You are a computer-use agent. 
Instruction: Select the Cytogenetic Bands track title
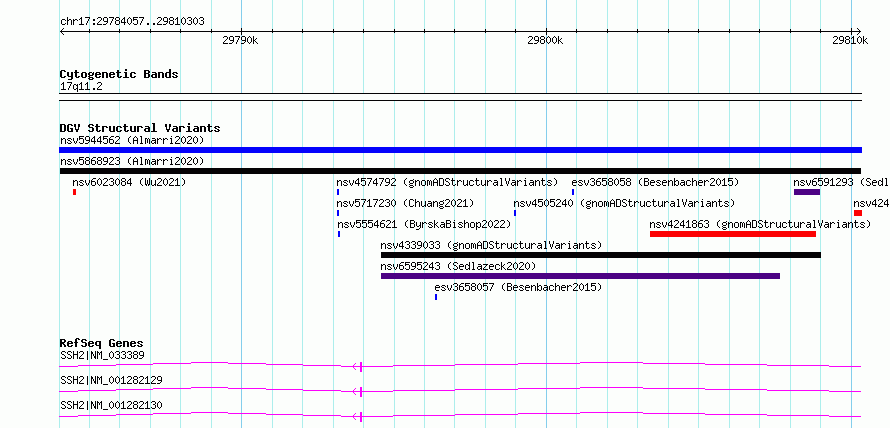[x=119, y=74]
